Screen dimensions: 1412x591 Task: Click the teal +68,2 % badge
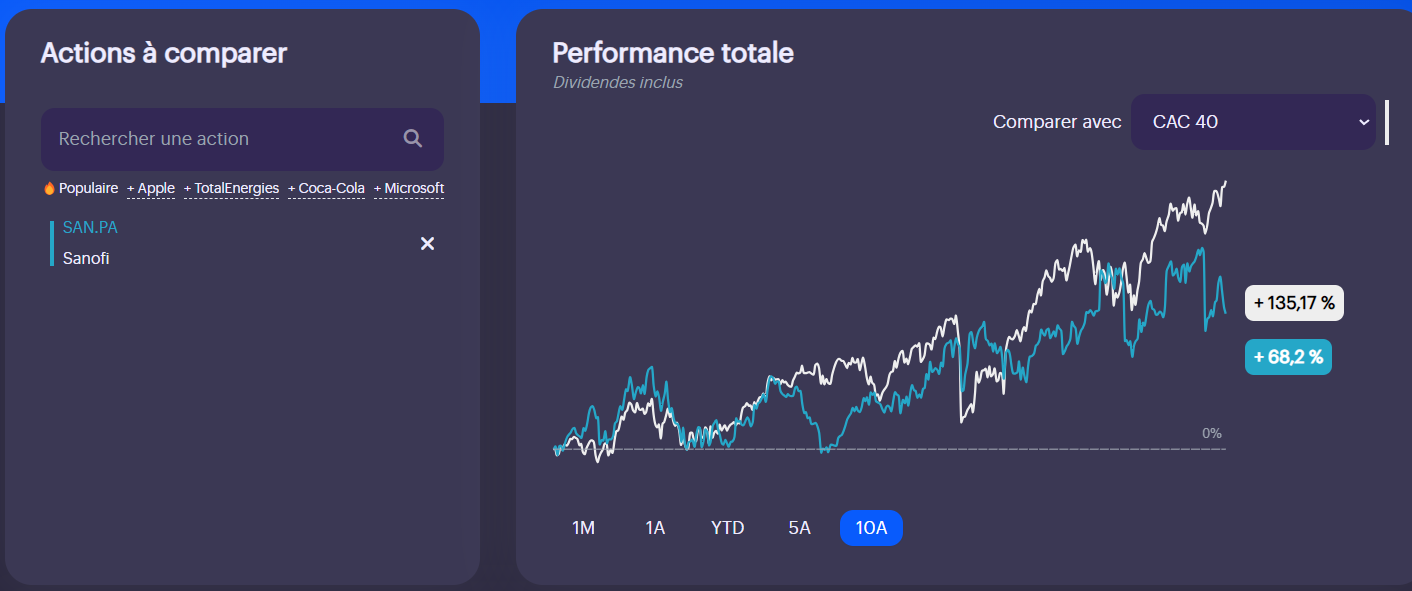click(x=1288, y=357)
